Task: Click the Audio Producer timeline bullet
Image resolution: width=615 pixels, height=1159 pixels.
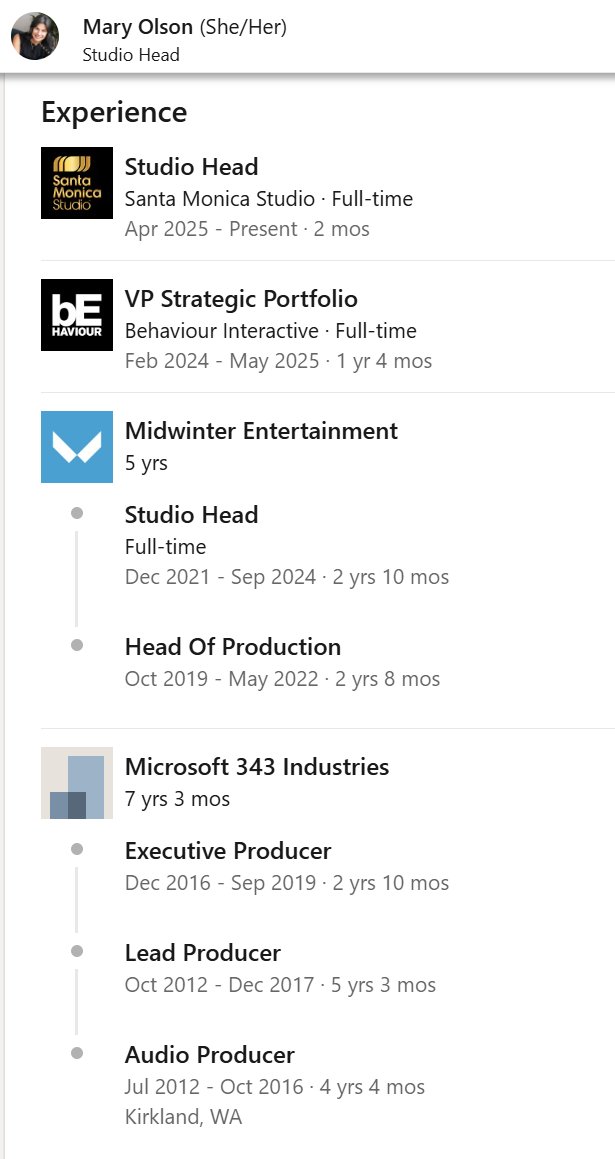Action: tap(77, 1053)
